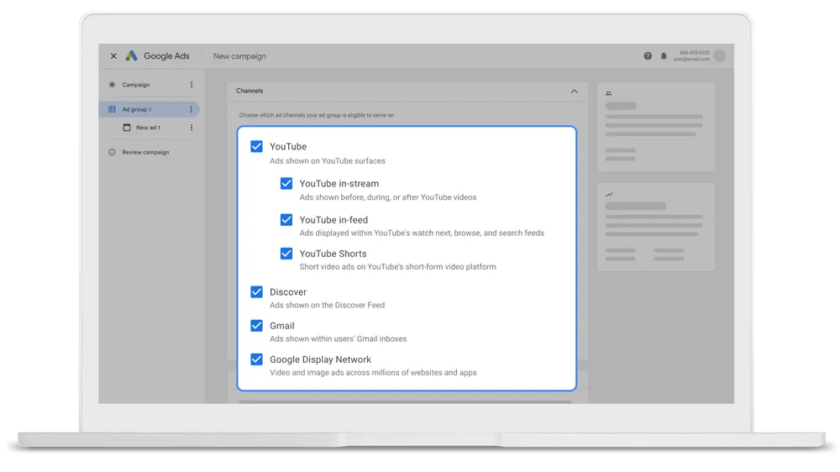Screen dimensions: 840x472
Task: Toggle the YouTube Shorts checkbox
Action: click(287, 254)
